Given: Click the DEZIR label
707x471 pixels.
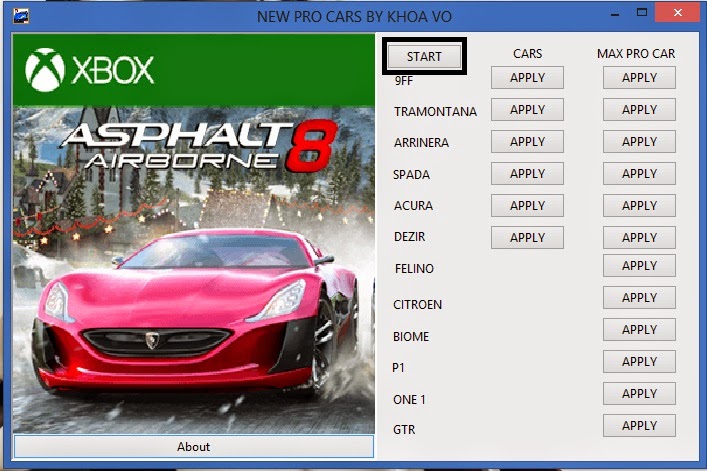Looking at the screenshot, I should point(409,237).
